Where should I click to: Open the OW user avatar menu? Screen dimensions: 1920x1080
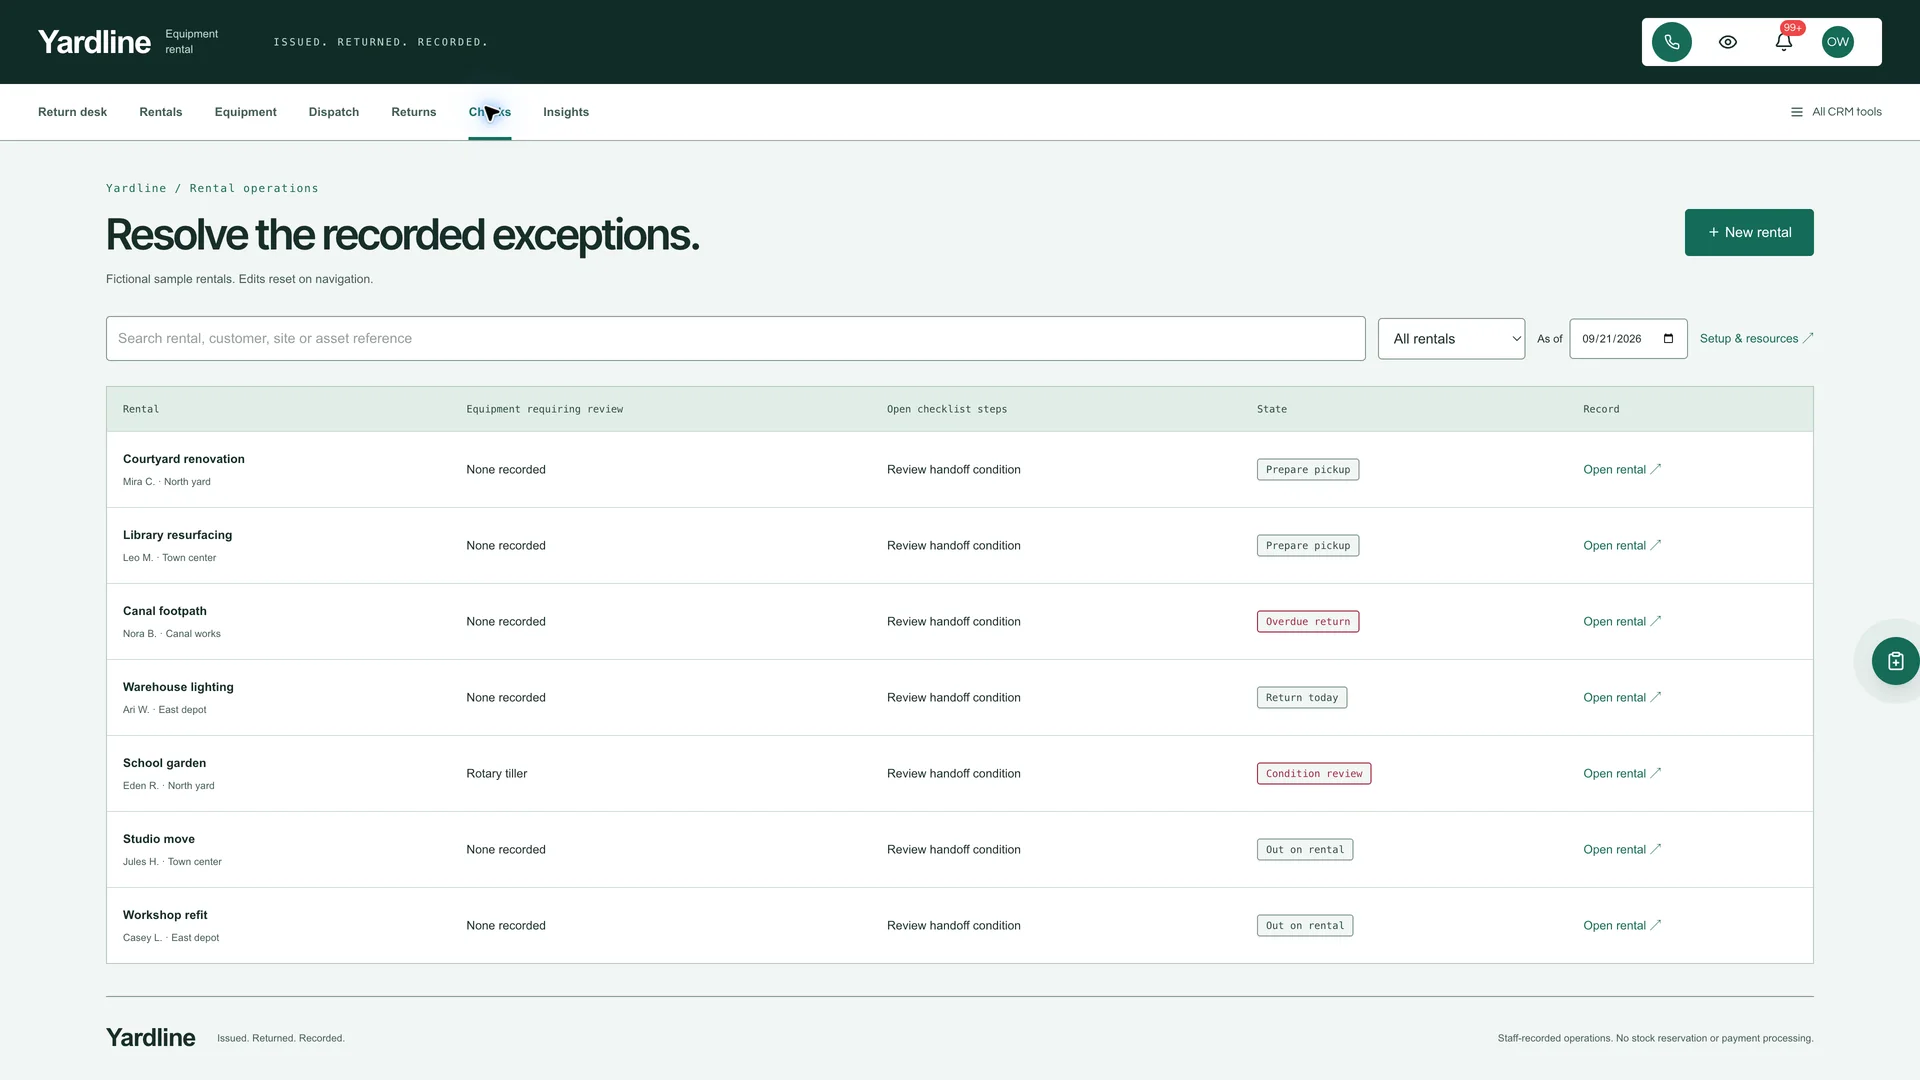(x=1837, y=42)
